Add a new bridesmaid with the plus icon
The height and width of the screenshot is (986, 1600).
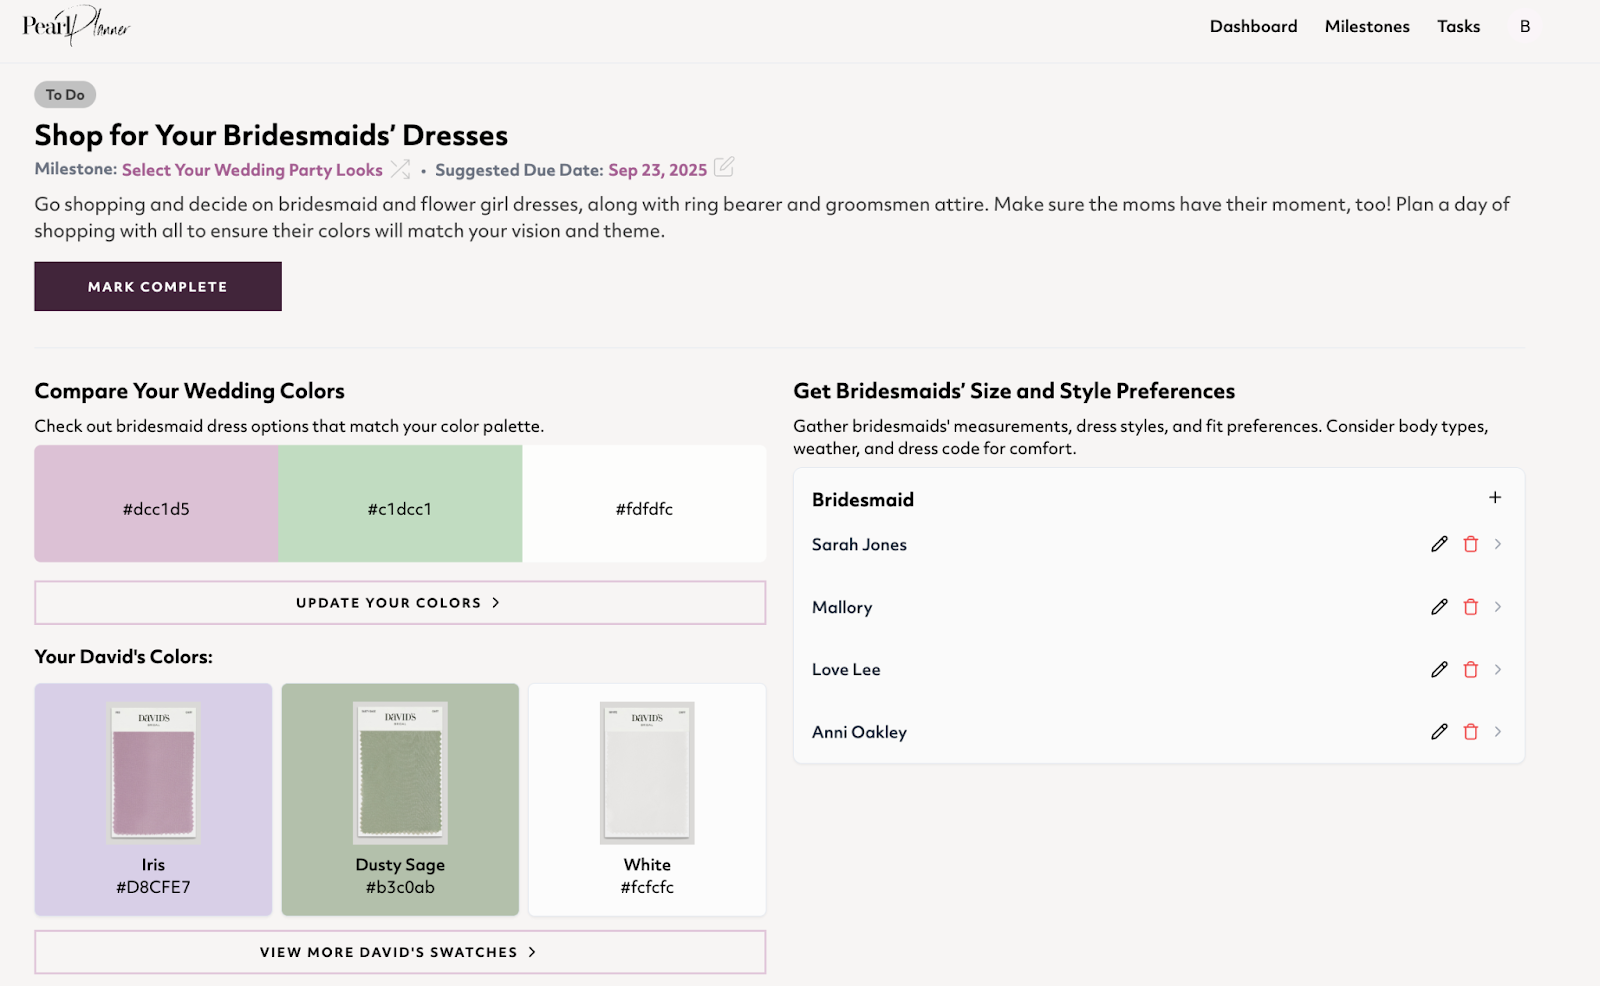1495,498
